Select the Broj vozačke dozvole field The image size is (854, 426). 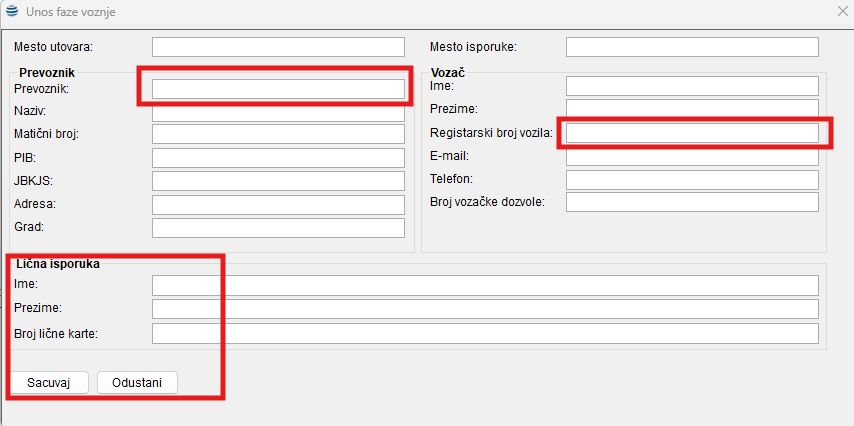(x=692, y=202)
